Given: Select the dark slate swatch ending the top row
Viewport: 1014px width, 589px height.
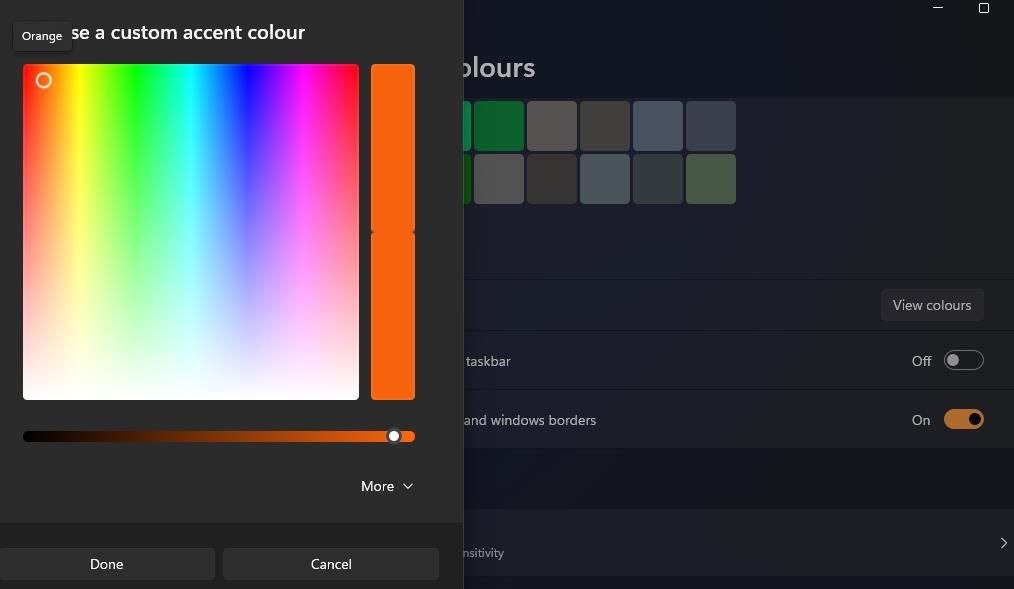Looking at the screenshot, I should click(711, 125).
